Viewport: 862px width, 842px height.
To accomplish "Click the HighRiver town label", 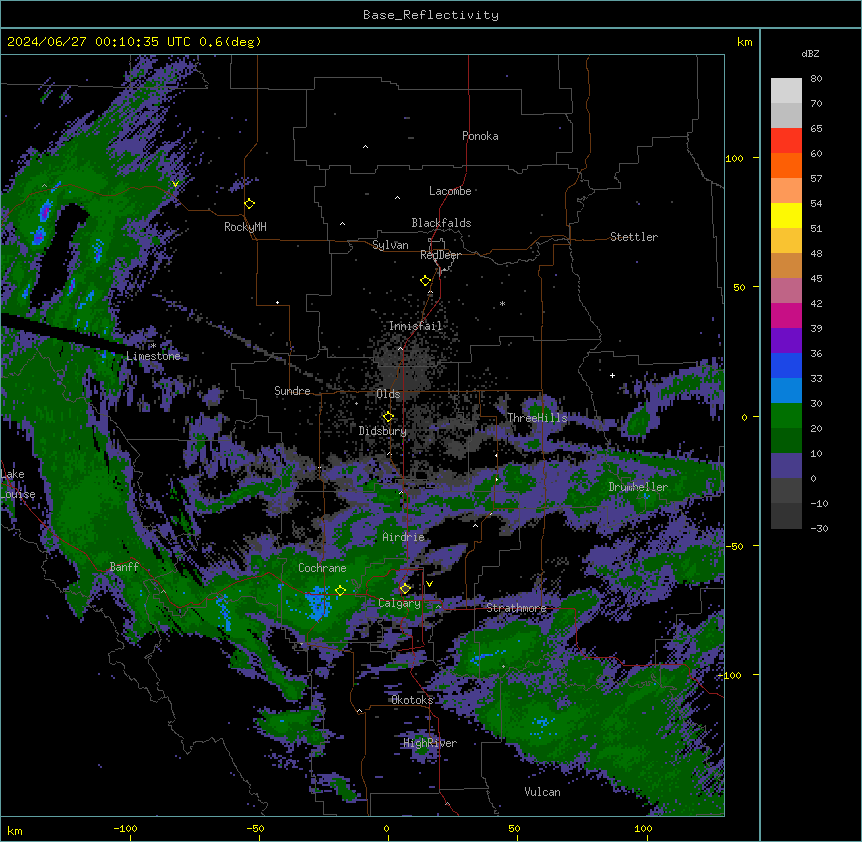I will [430, 743].
